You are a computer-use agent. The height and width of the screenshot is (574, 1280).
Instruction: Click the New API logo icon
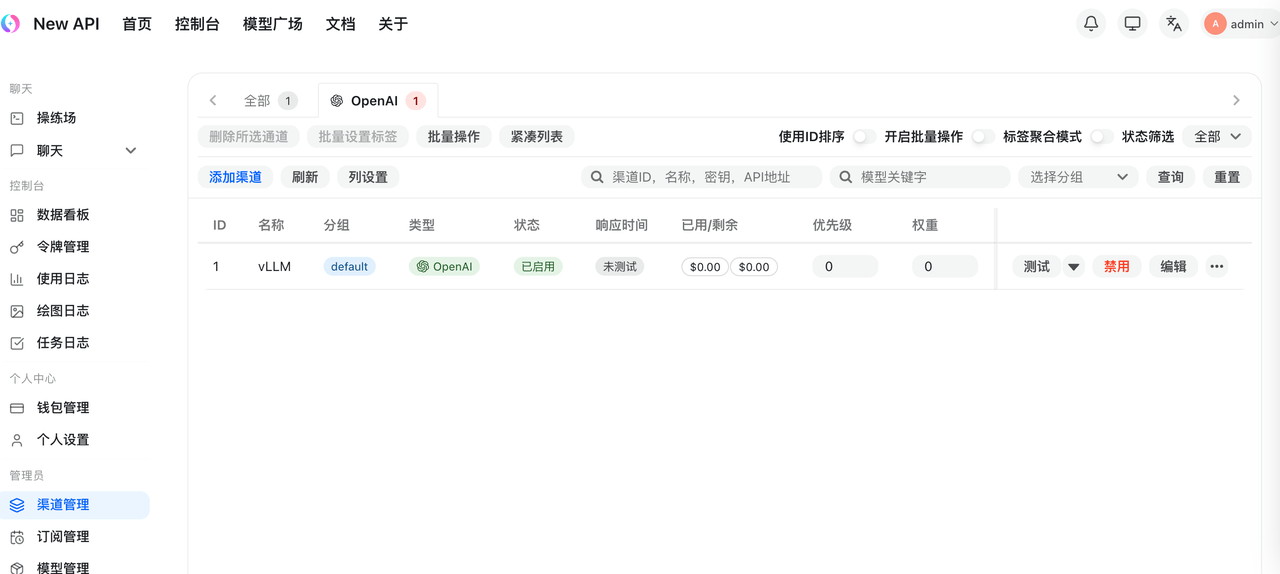click(x=11, y=24)
